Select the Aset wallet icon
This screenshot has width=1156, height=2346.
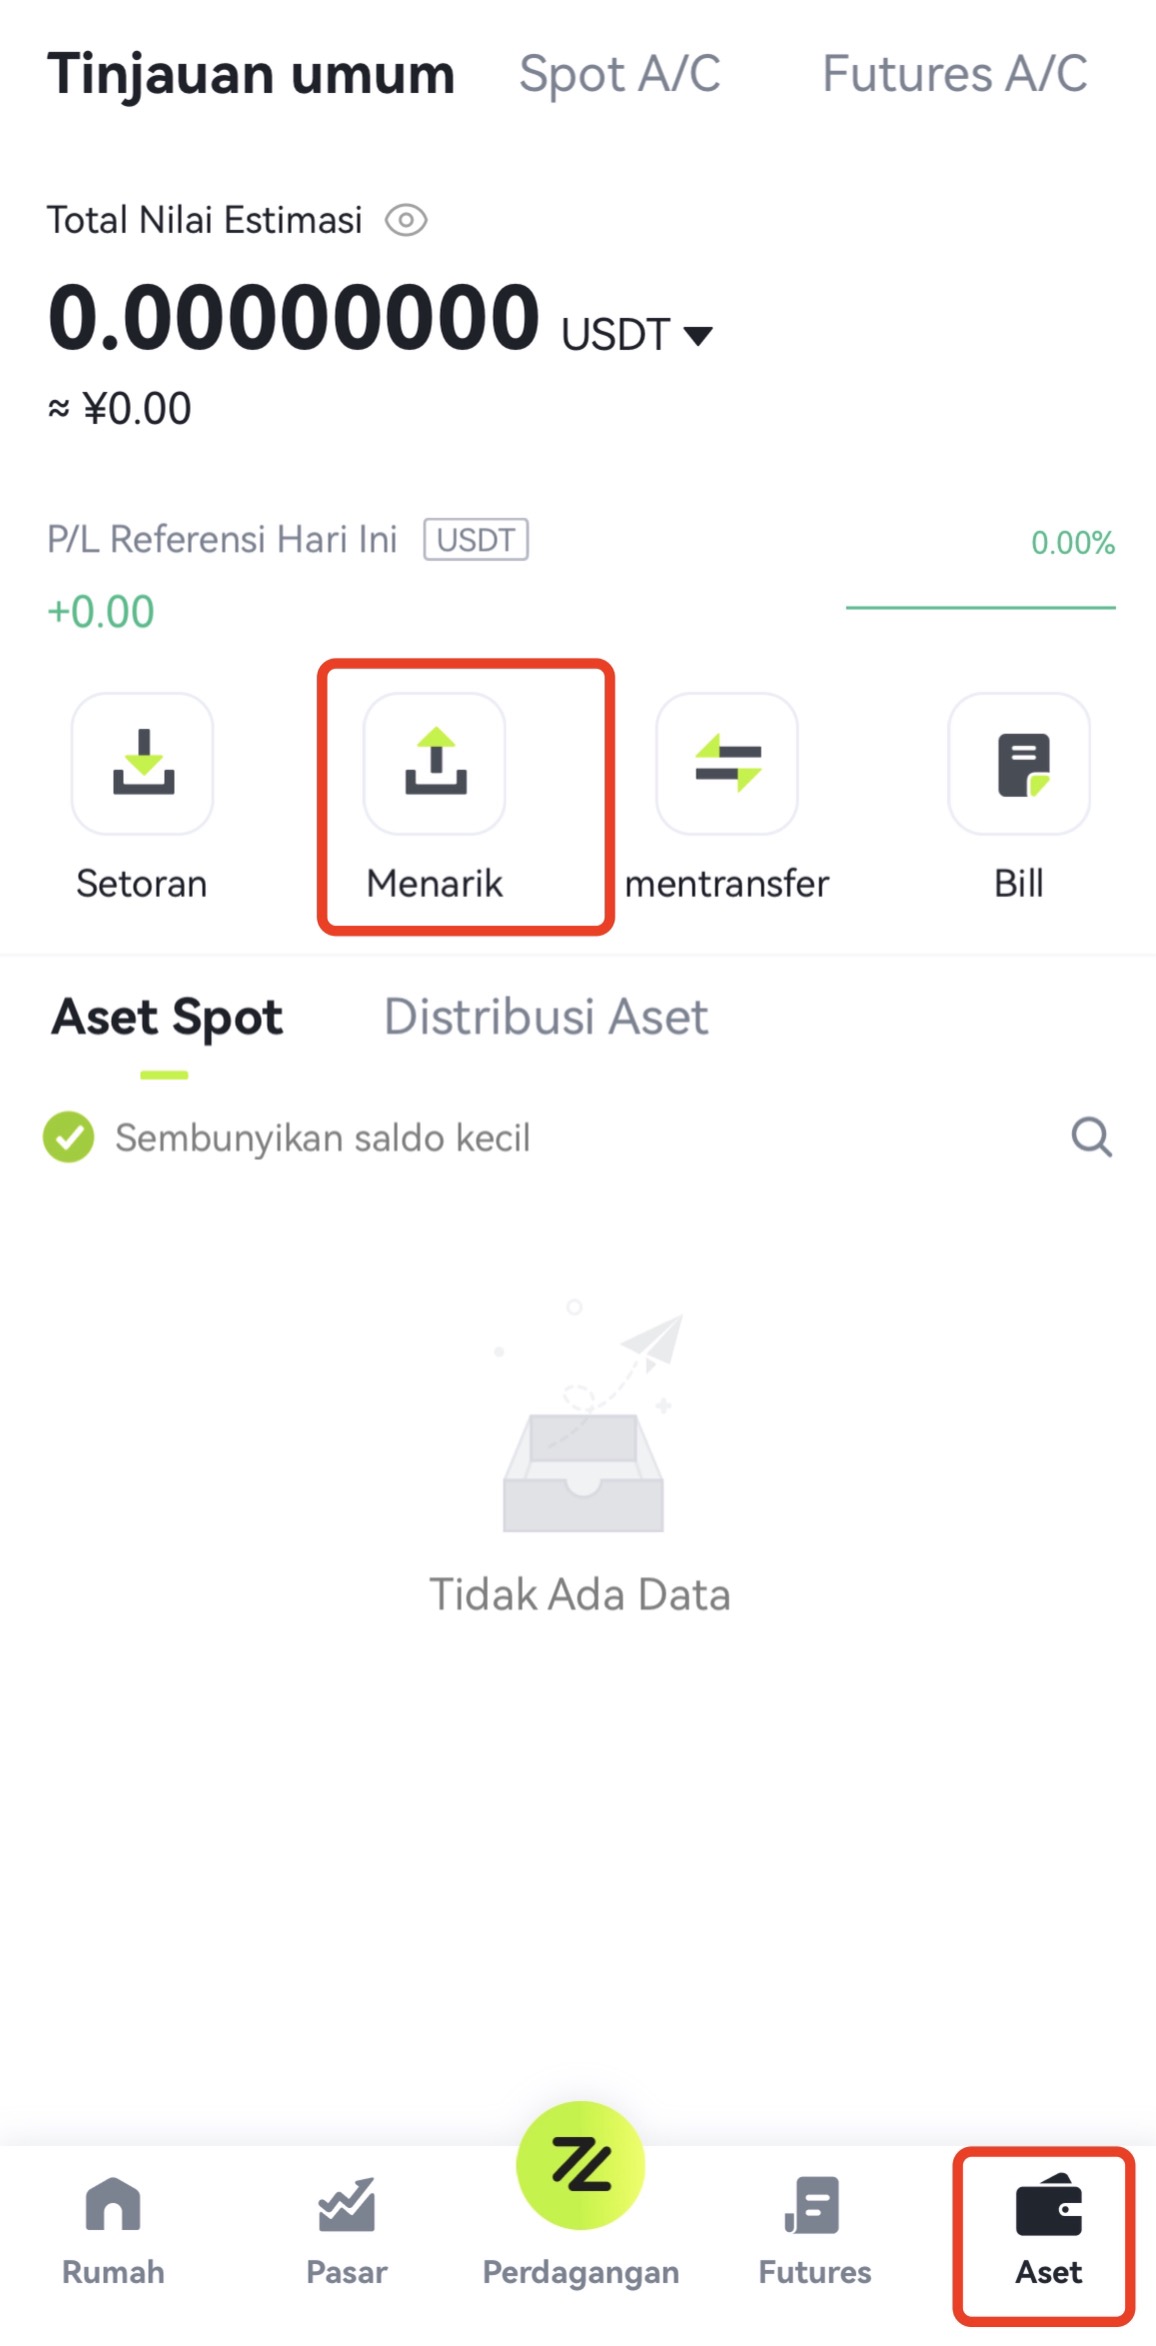pyautogui.click(x=1048, y=2204)
